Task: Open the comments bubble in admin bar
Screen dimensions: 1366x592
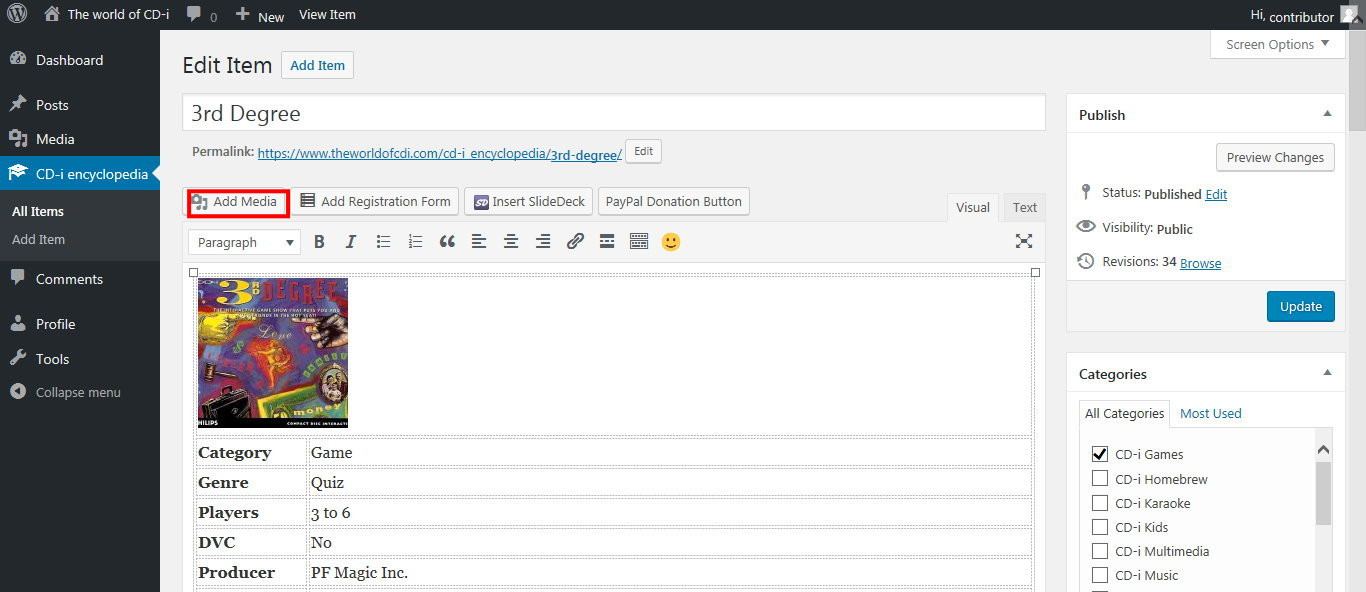Action: [x=201, y=15]
